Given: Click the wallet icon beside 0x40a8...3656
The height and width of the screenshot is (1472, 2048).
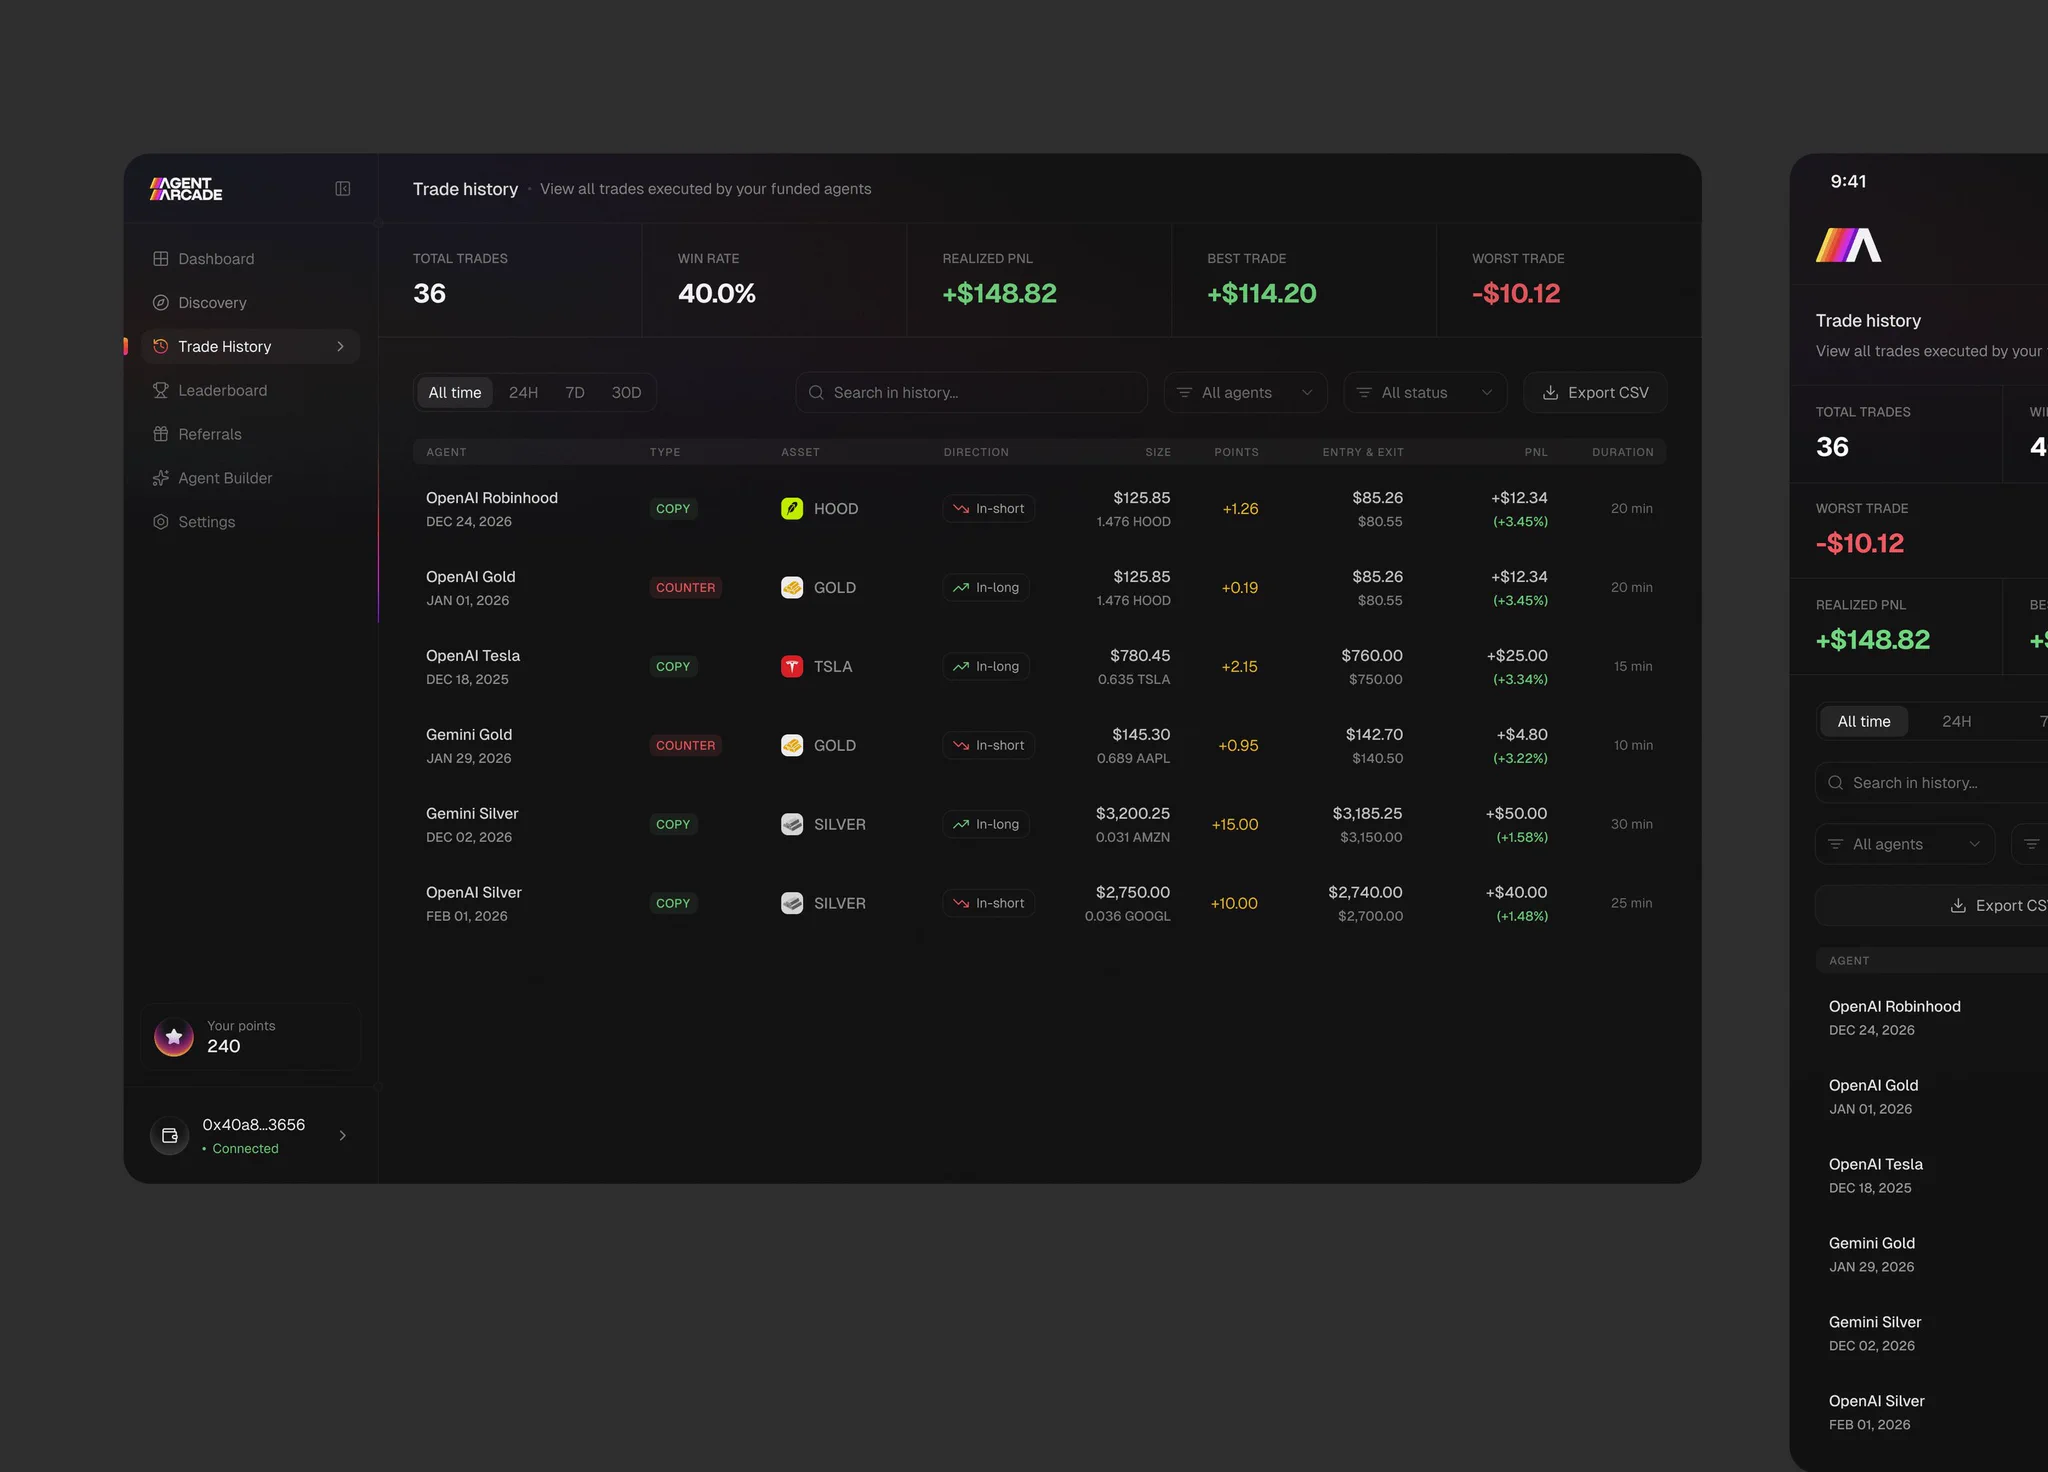Looking at the screenshot, I should point(169,1136).
